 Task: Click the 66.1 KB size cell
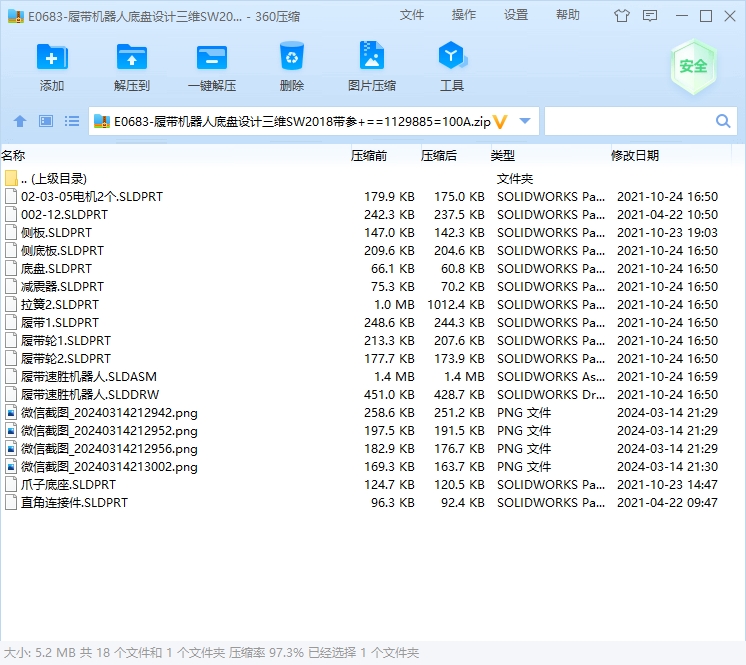coord(393,268)
